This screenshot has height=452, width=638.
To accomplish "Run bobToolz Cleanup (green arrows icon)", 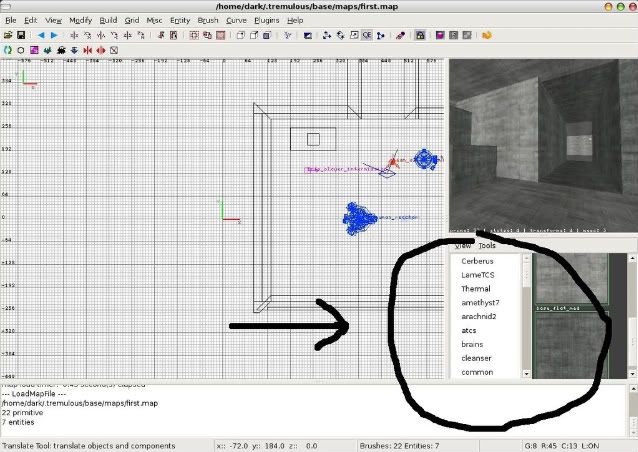I will [x=8, y=50].
